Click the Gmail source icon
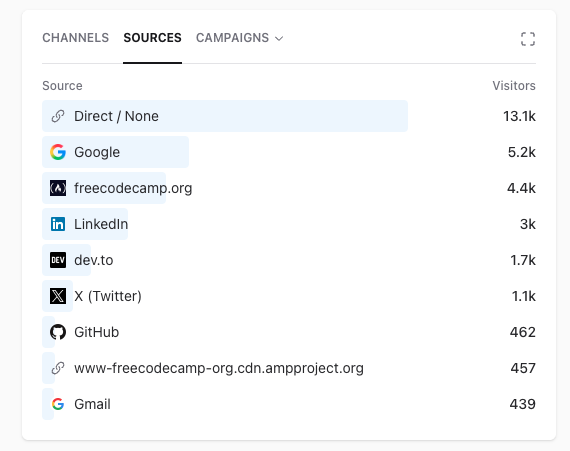This screenshot has height=451, width=570. point(58,404)
